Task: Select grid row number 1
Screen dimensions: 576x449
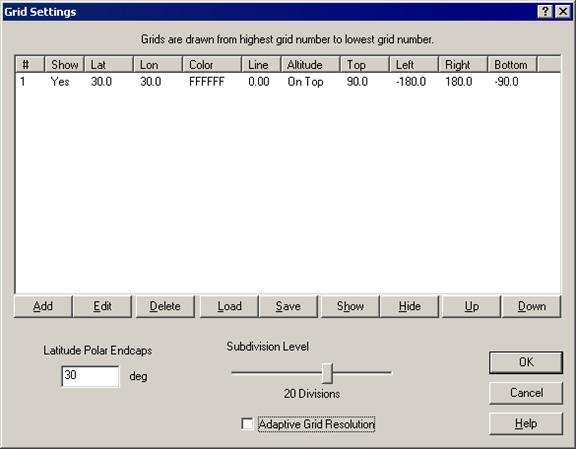Action: pyautogui.click(x=288, y=82)
